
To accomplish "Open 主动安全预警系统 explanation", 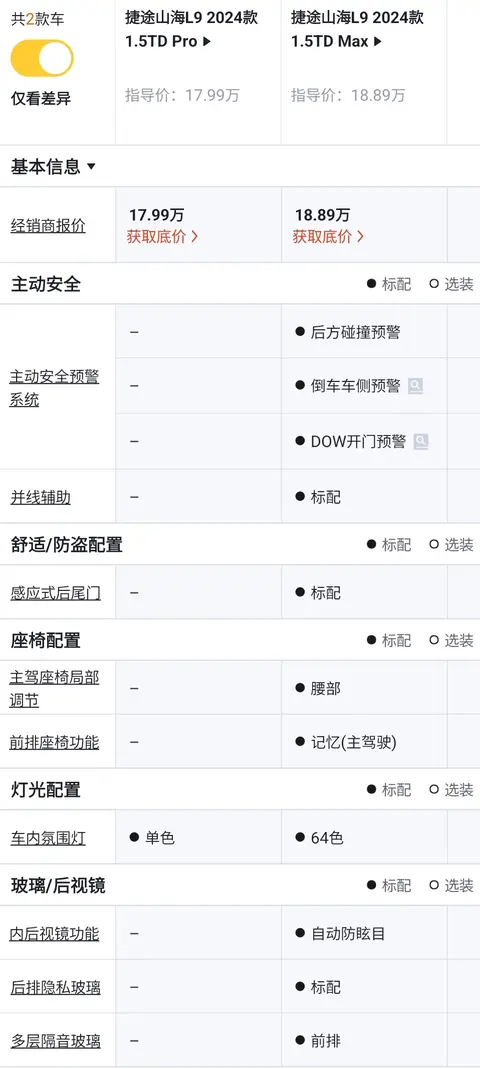I will coord(54,388).
